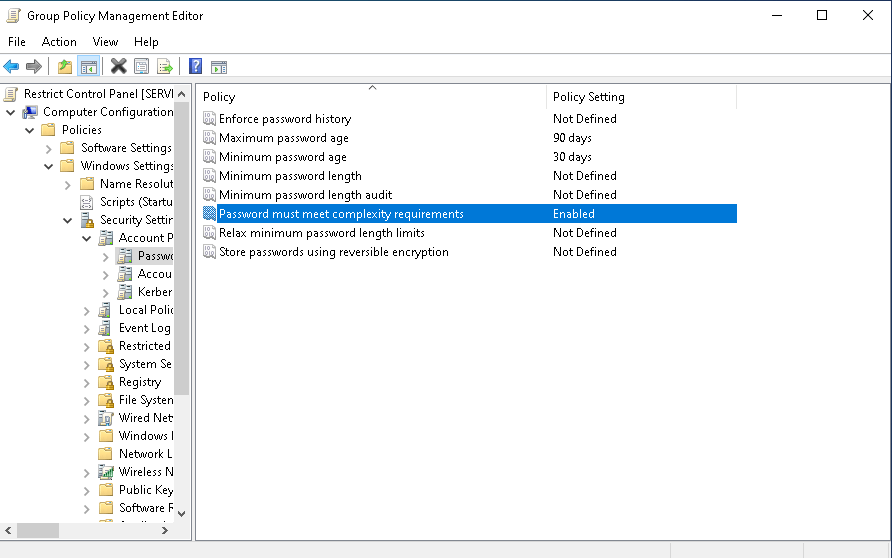Collapse the Security Settings tree node

(68, 220)
